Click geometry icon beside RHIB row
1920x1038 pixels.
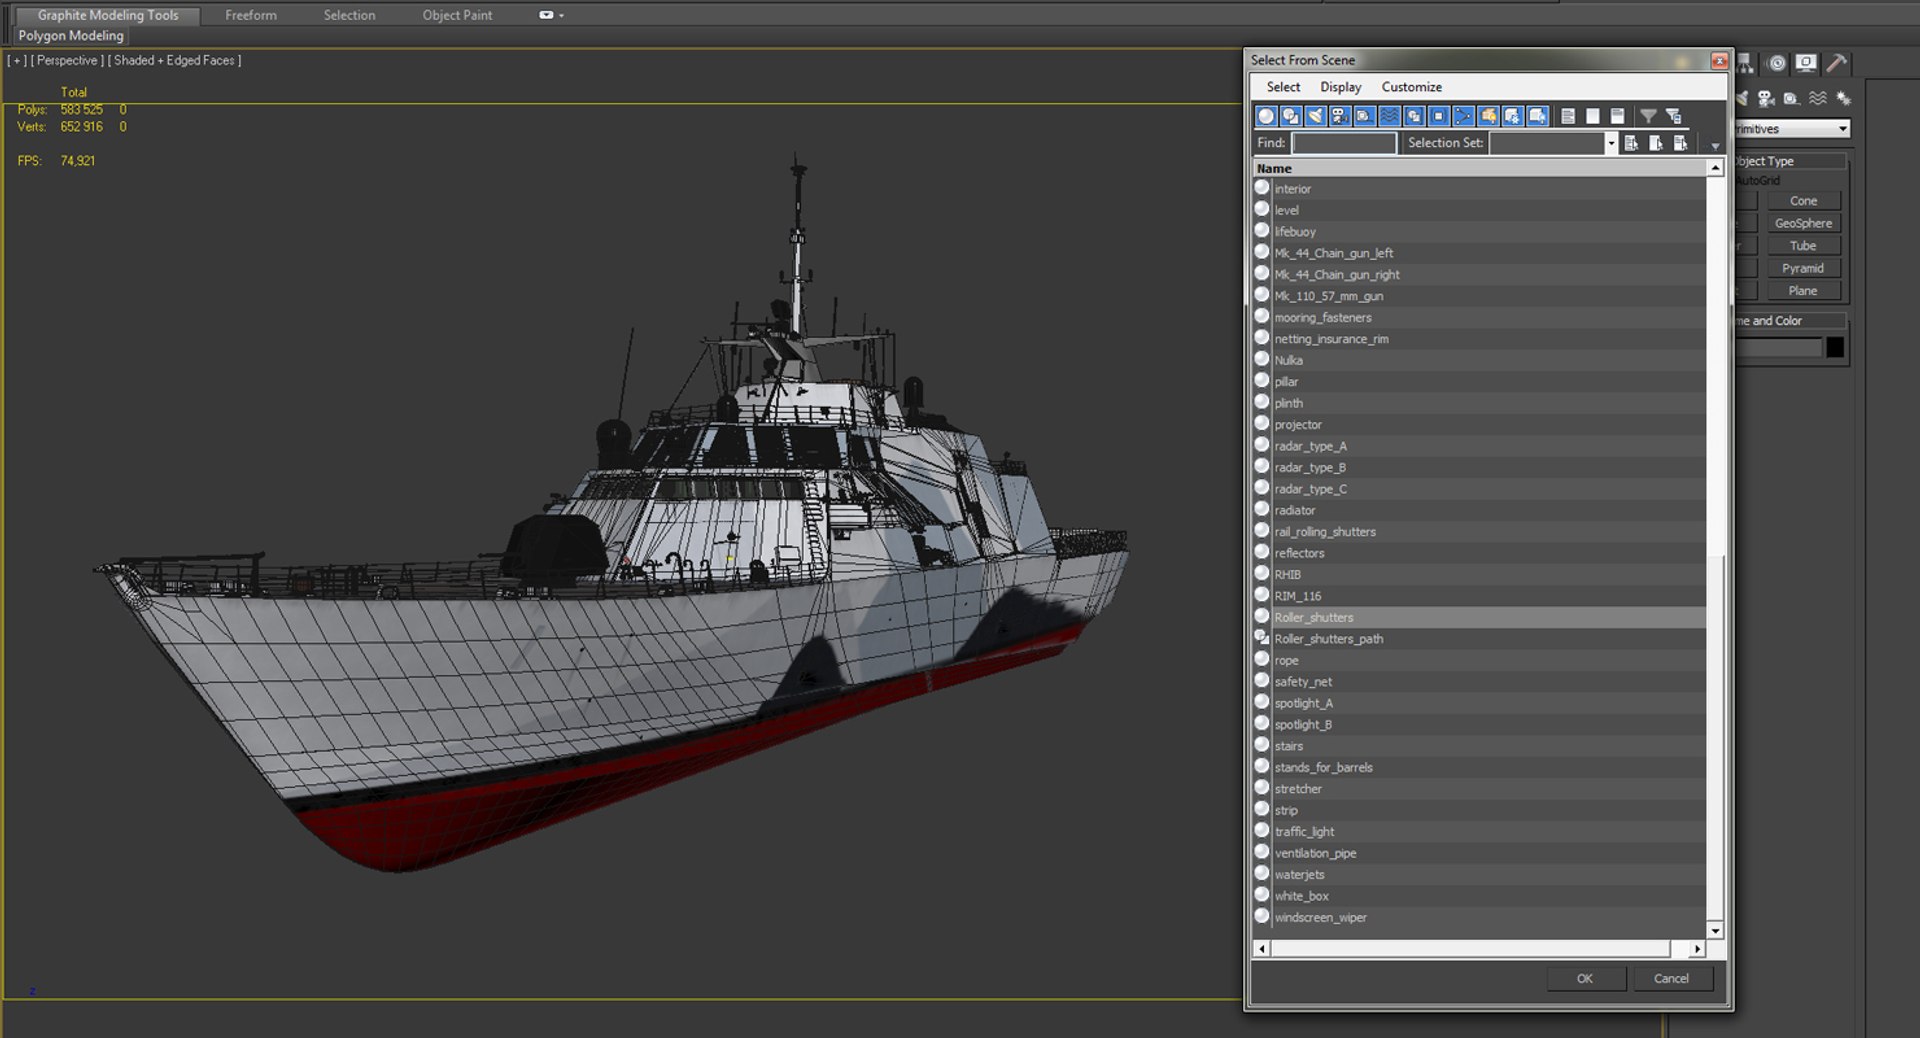pyautogui.click(x=1262, y=574)
